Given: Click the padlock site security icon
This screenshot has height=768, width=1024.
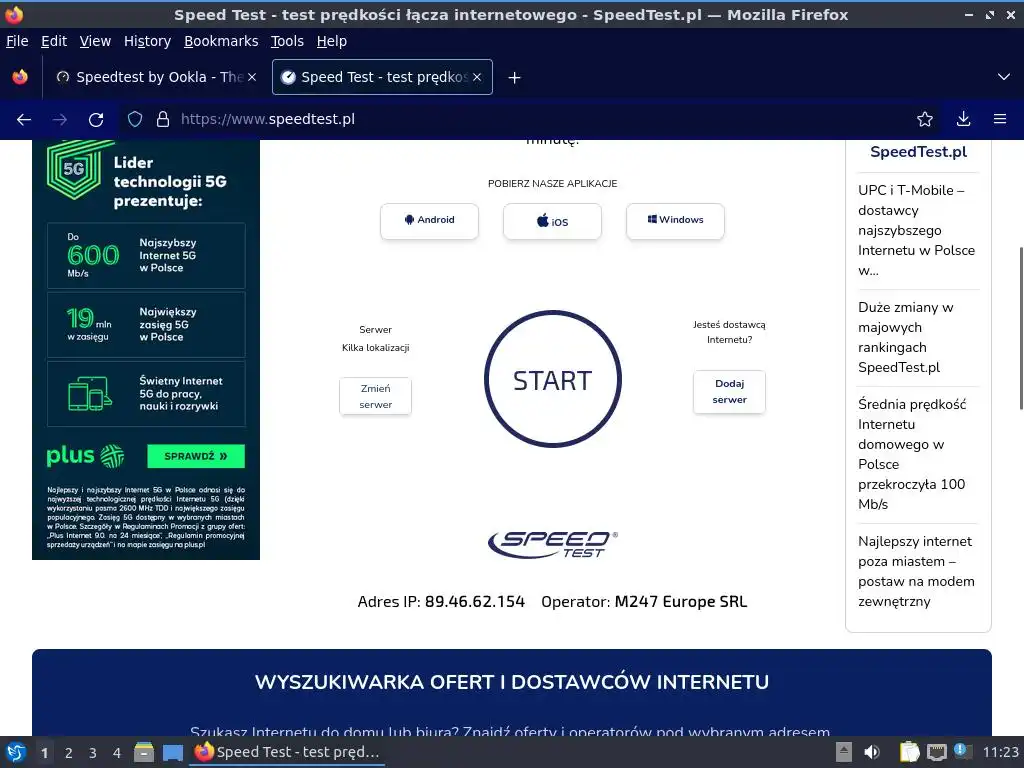Looking at the screenshot, I should [163, 119].
